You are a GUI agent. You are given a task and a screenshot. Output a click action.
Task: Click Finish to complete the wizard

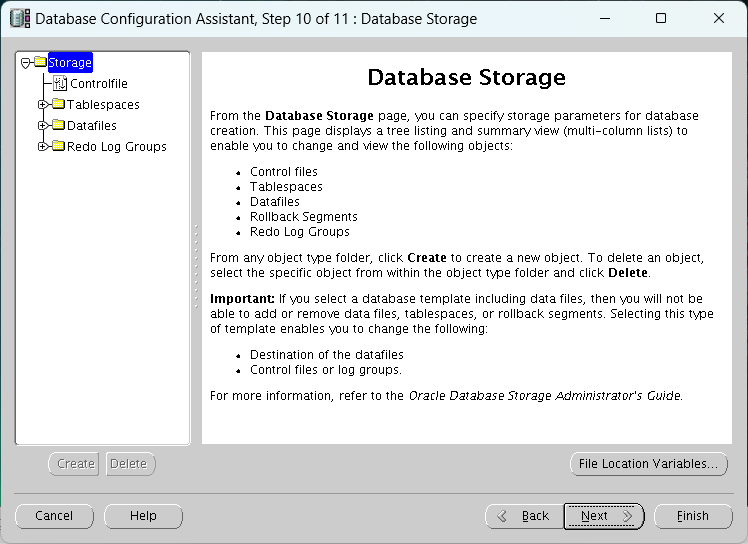[693, 516]
